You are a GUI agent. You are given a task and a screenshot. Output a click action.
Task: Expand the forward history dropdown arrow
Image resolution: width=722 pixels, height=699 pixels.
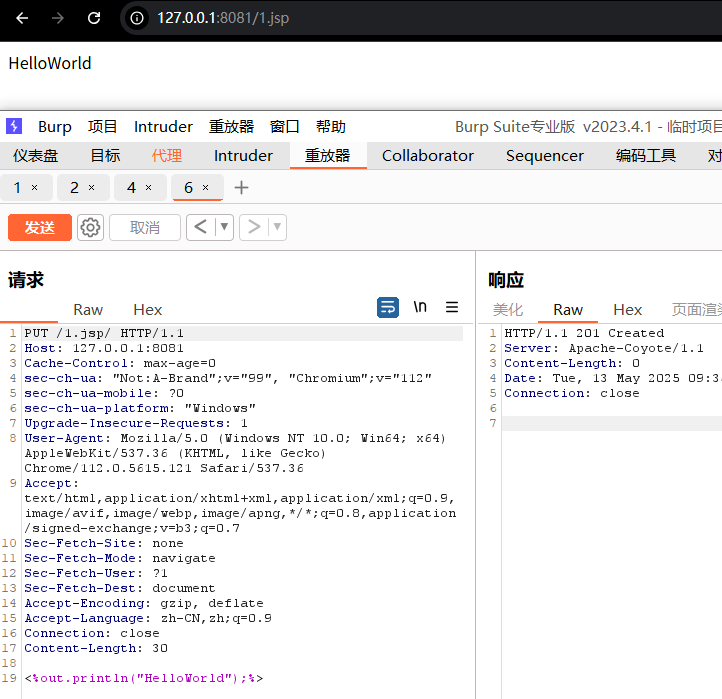pyautogui.click(x=277, y=228)
